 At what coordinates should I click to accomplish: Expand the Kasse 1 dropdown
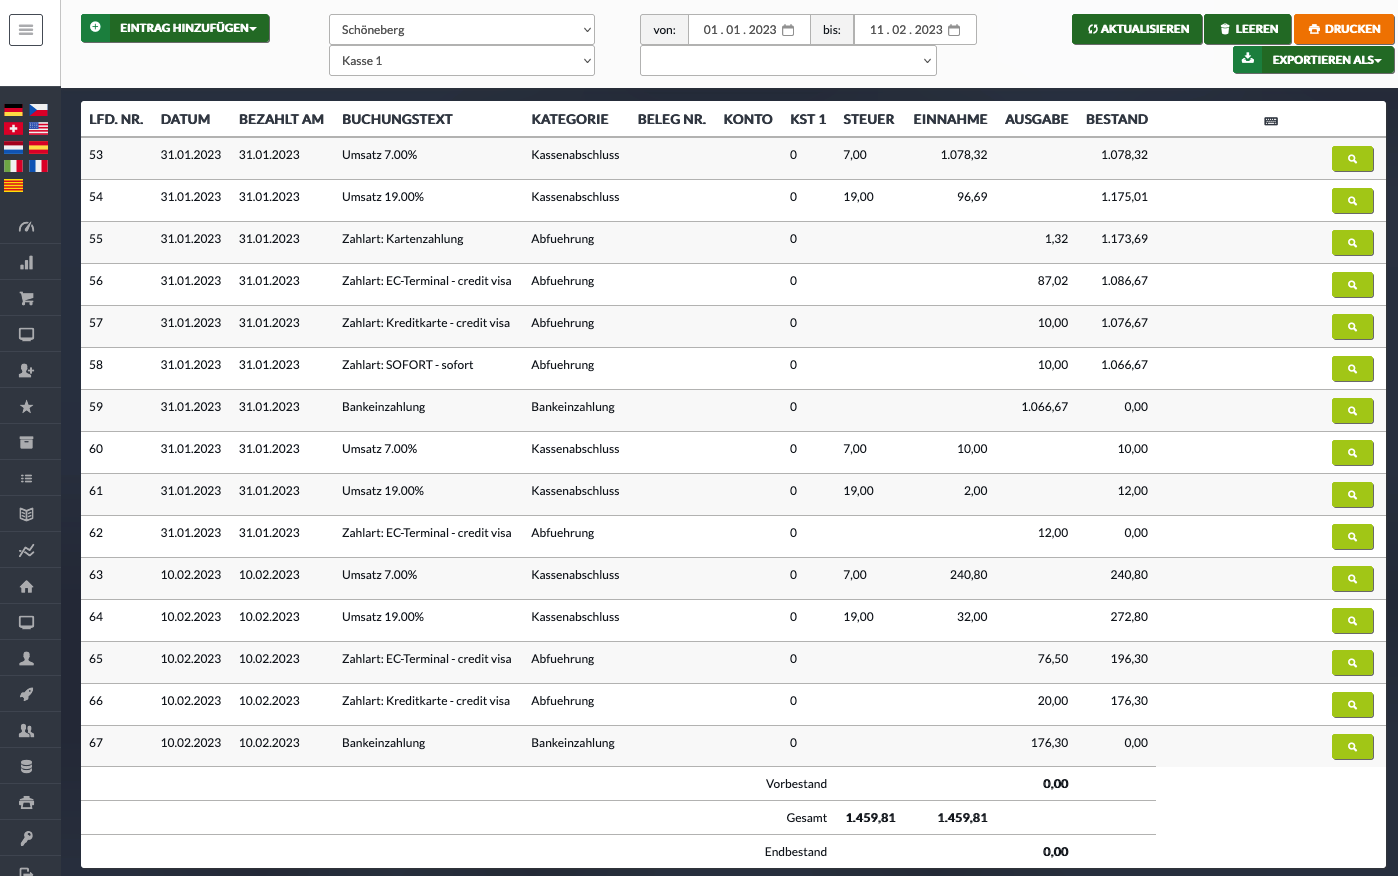click(x=462, y=61)
